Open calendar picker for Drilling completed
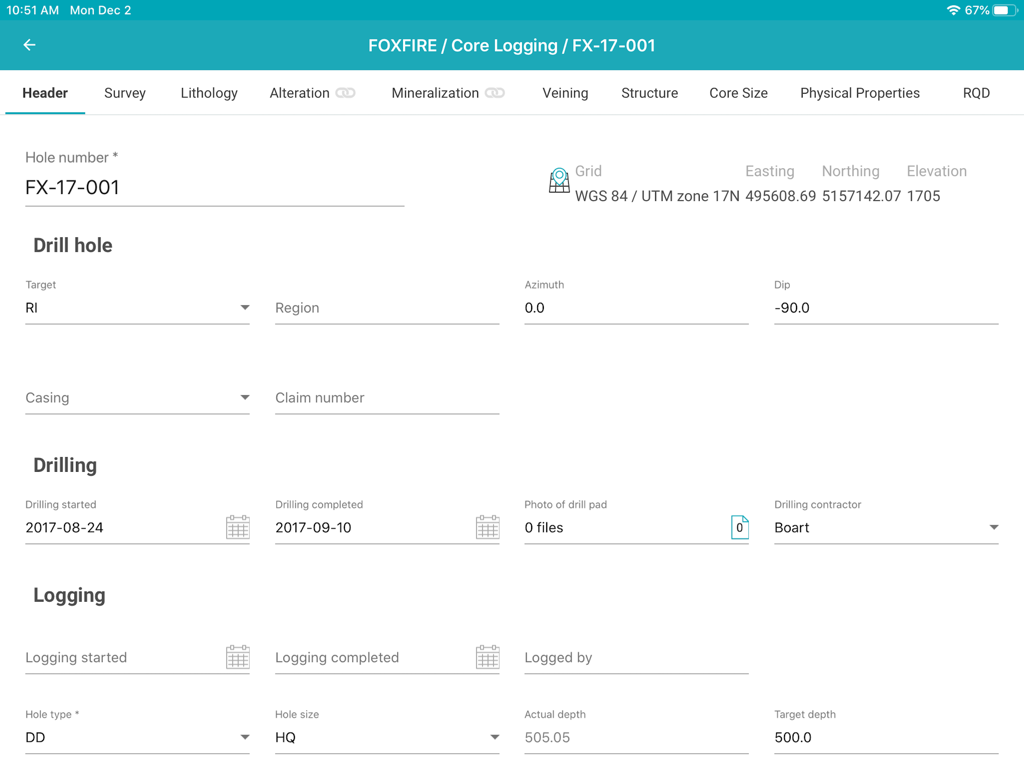 coord(487,527)
